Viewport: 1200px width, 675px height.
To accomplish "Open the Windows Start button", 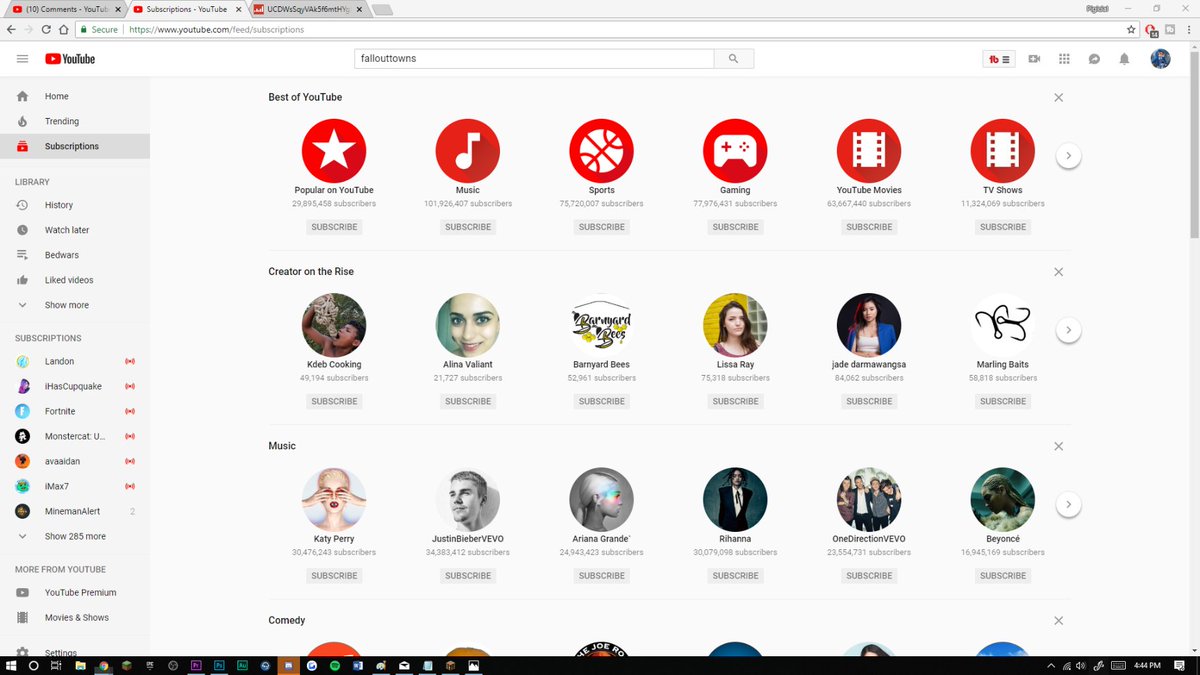I will (11, 665).
